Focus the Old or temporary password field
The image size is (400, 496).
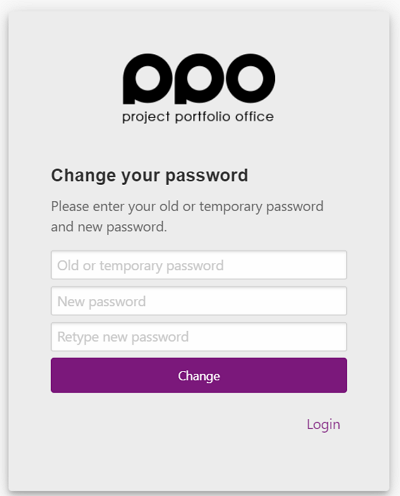click(x=199, y=265)
